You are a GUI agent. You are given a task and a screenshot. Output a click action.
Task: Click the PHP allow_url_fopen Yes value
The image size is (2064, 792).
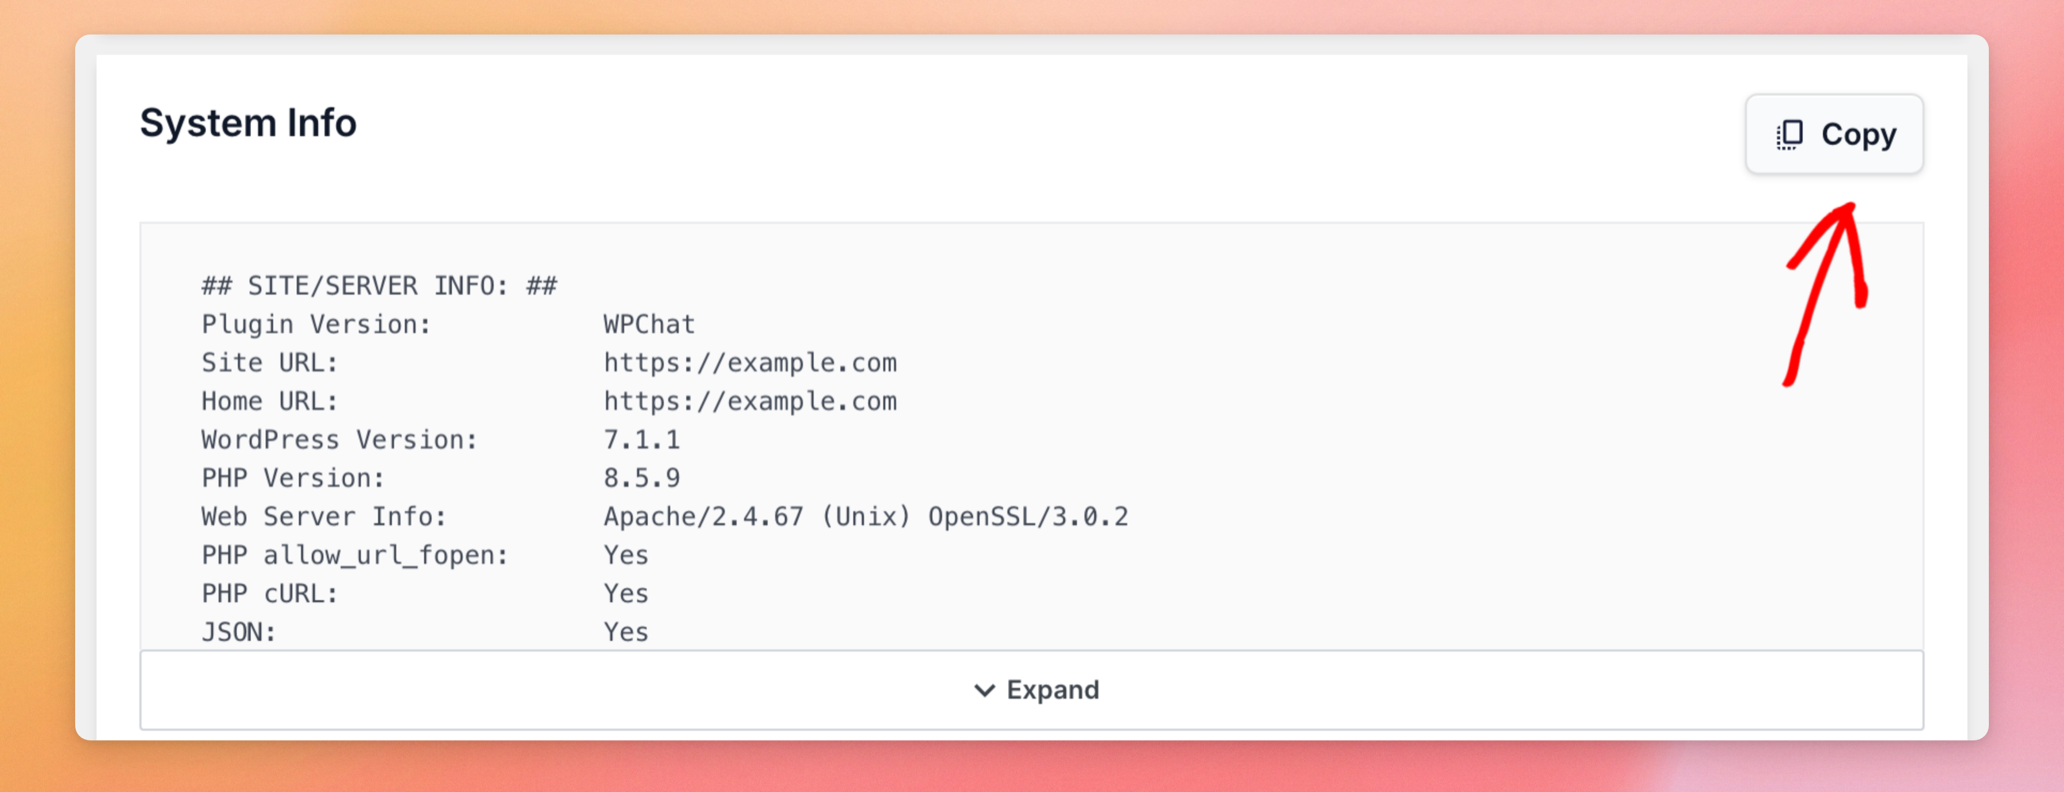tap(626, 555)
